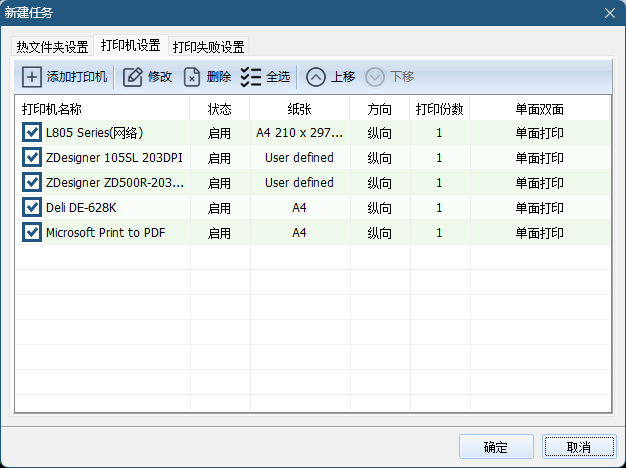Select the 打印机设置 tab
Screen dimensions: 626x468
pos(131,45)
